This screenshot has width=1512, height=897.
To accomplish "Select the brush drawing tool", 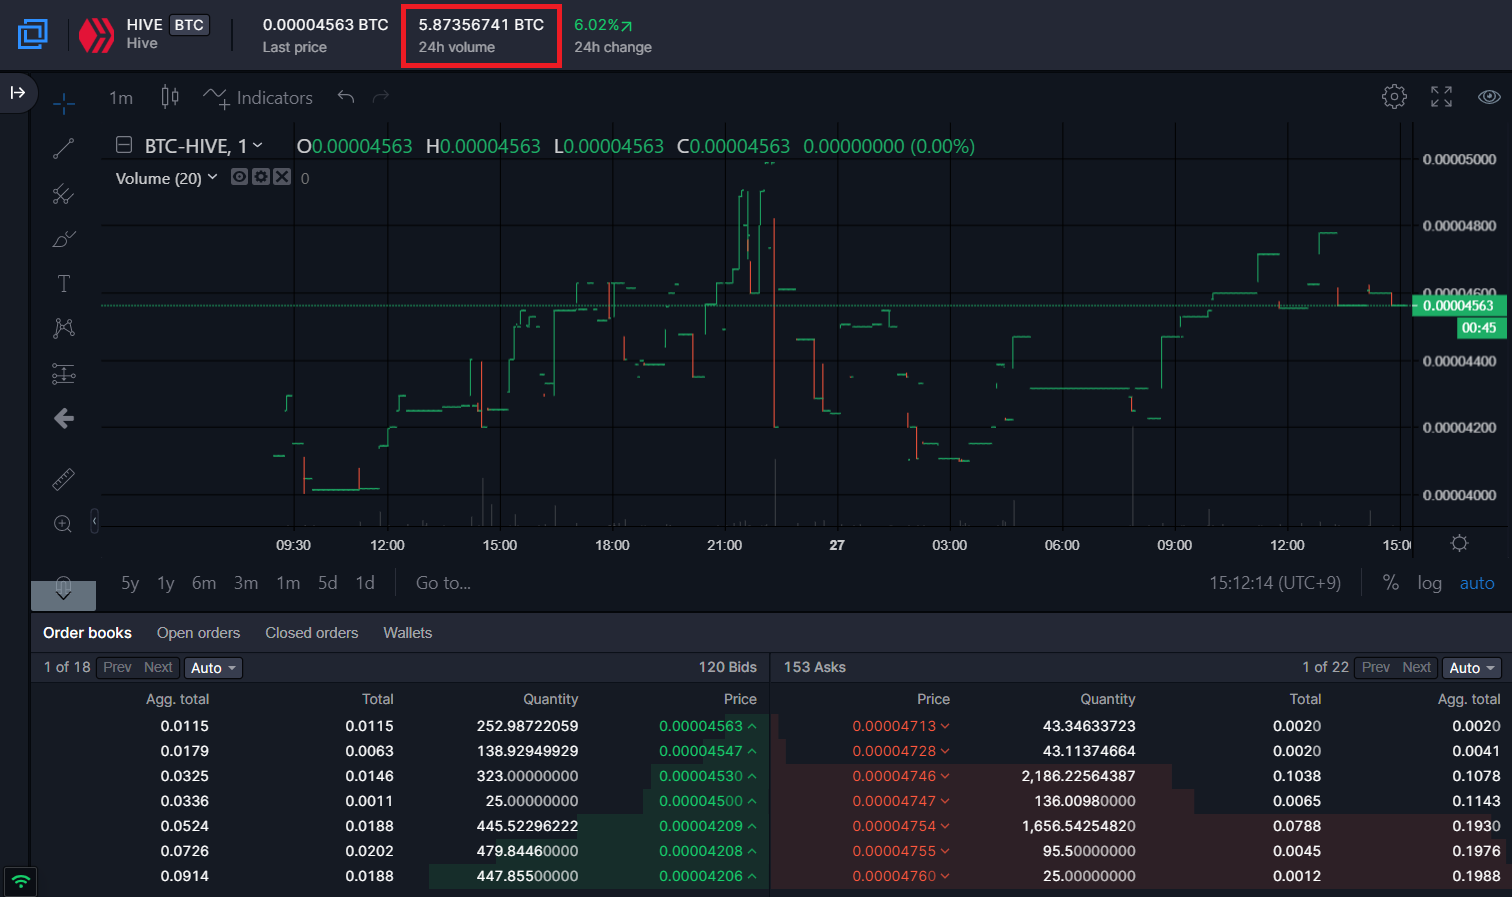I will [64, 239].
